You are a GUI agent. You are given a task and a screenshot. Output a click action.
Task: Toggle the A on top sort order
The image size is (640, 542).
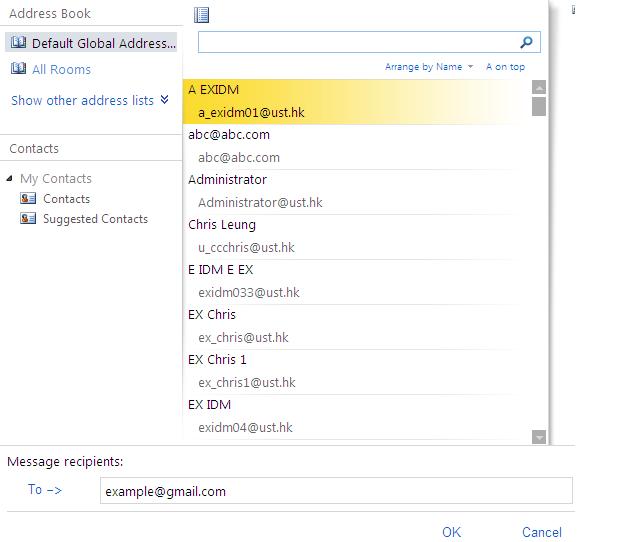[505, 67]
